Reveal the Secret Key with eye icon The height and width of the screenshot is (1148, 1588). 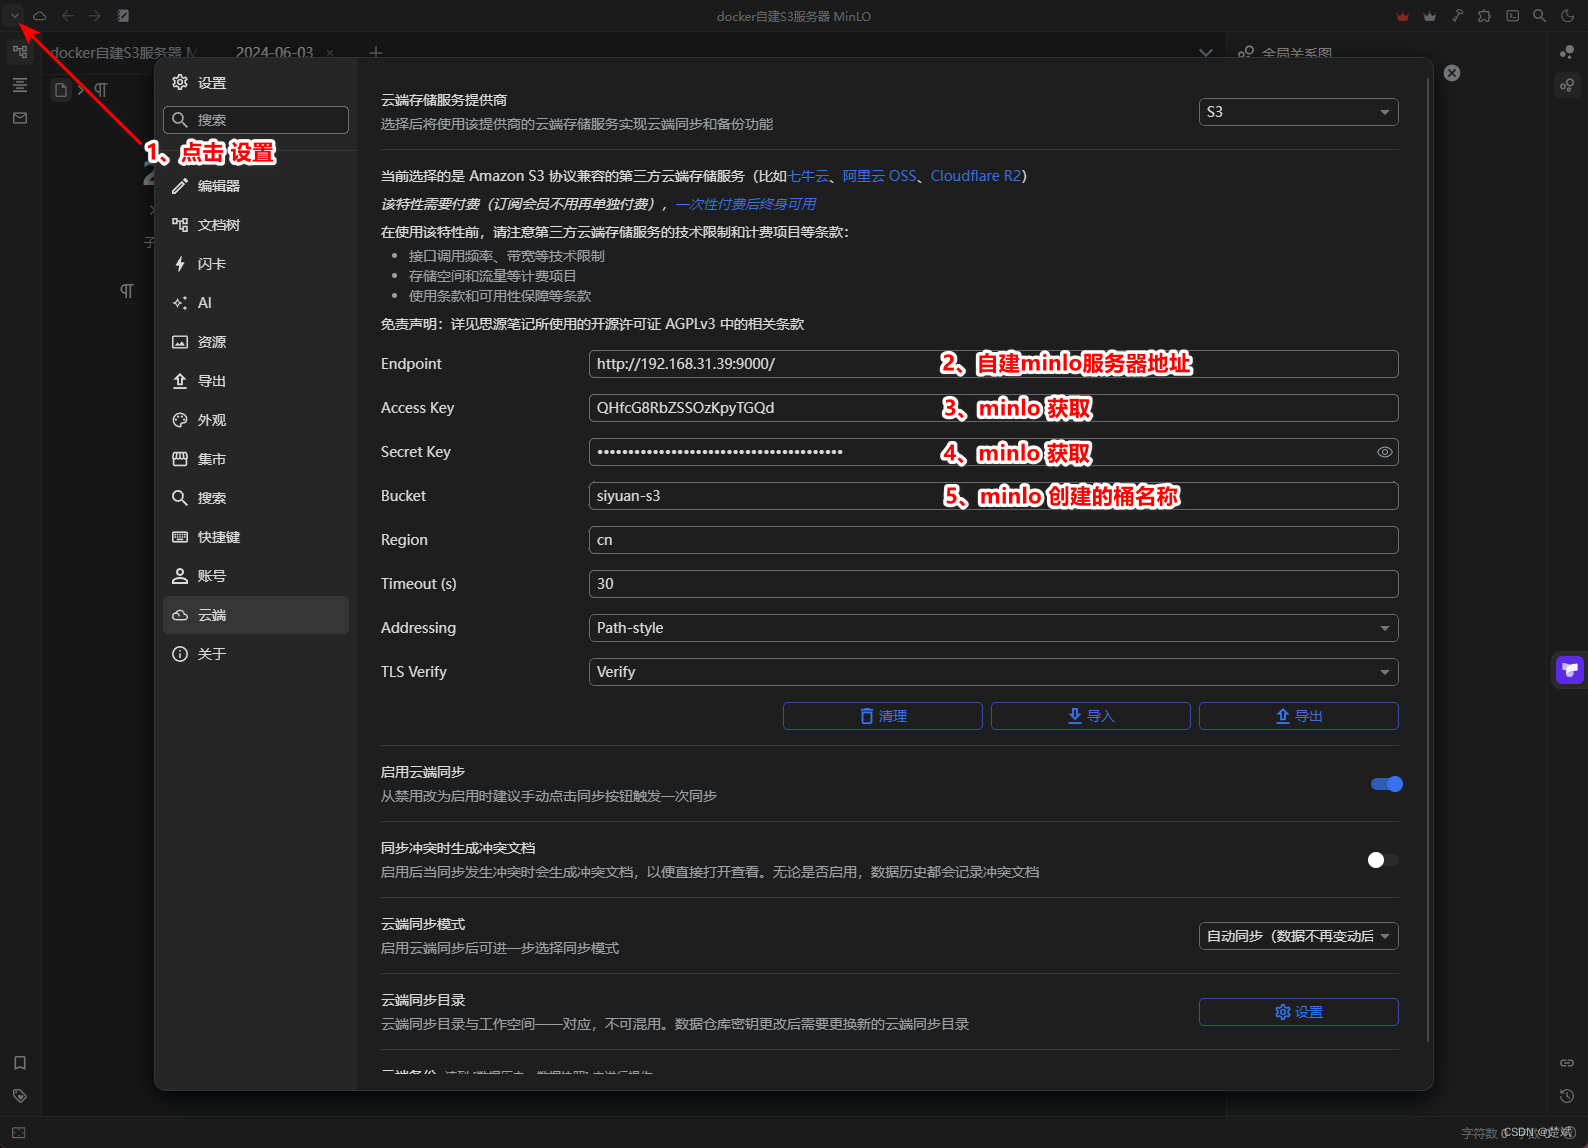[x=1385, y=452]
